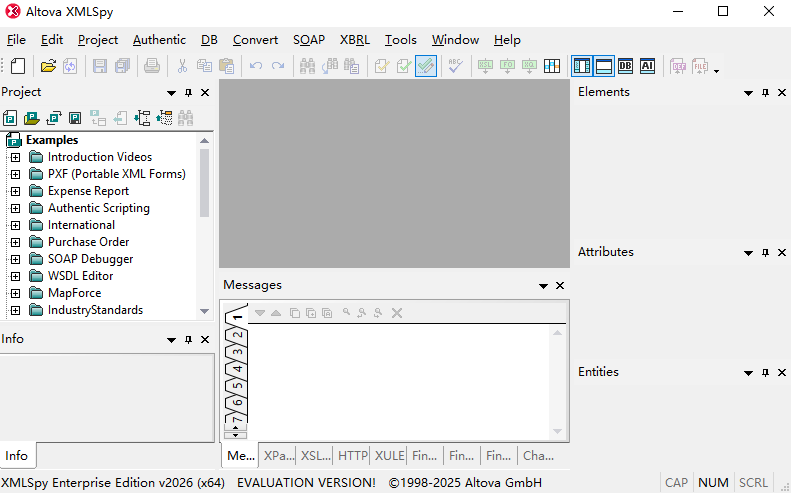Click the Open Project icon in Project panel
Screen dimensions: 791x493
32,118
